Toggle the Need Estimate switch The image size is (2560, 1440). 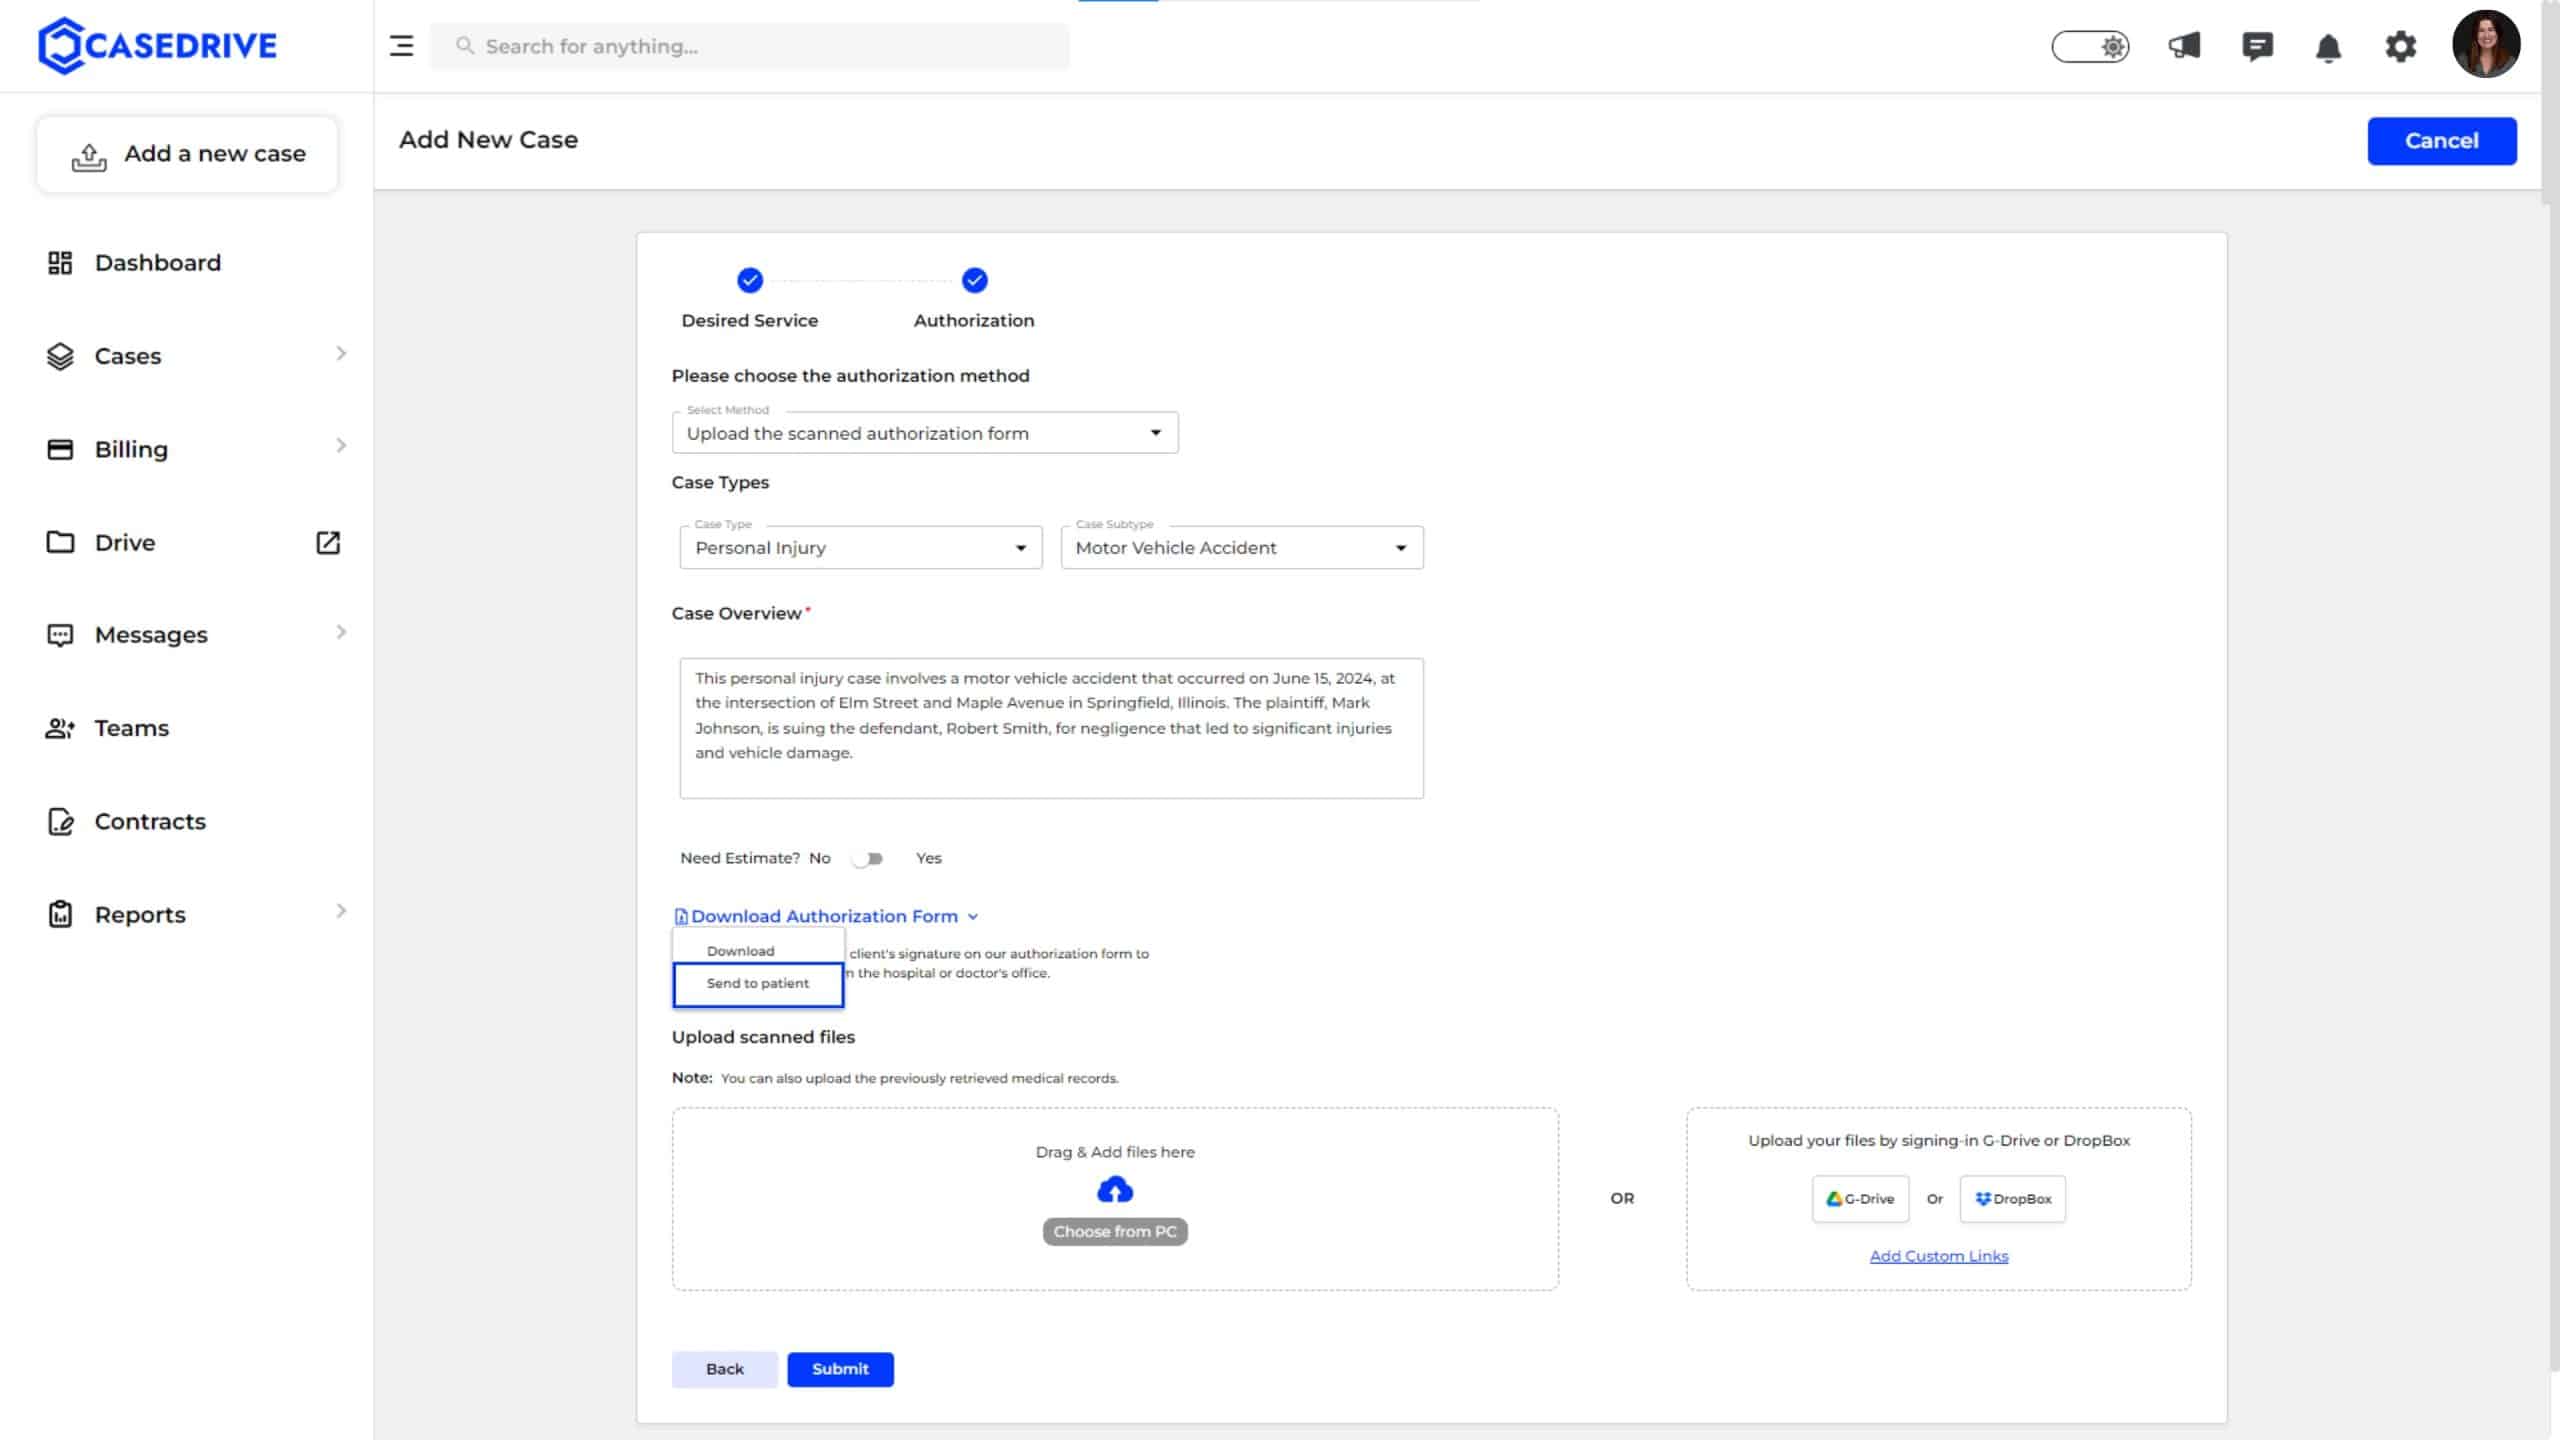tap(867, 858)
